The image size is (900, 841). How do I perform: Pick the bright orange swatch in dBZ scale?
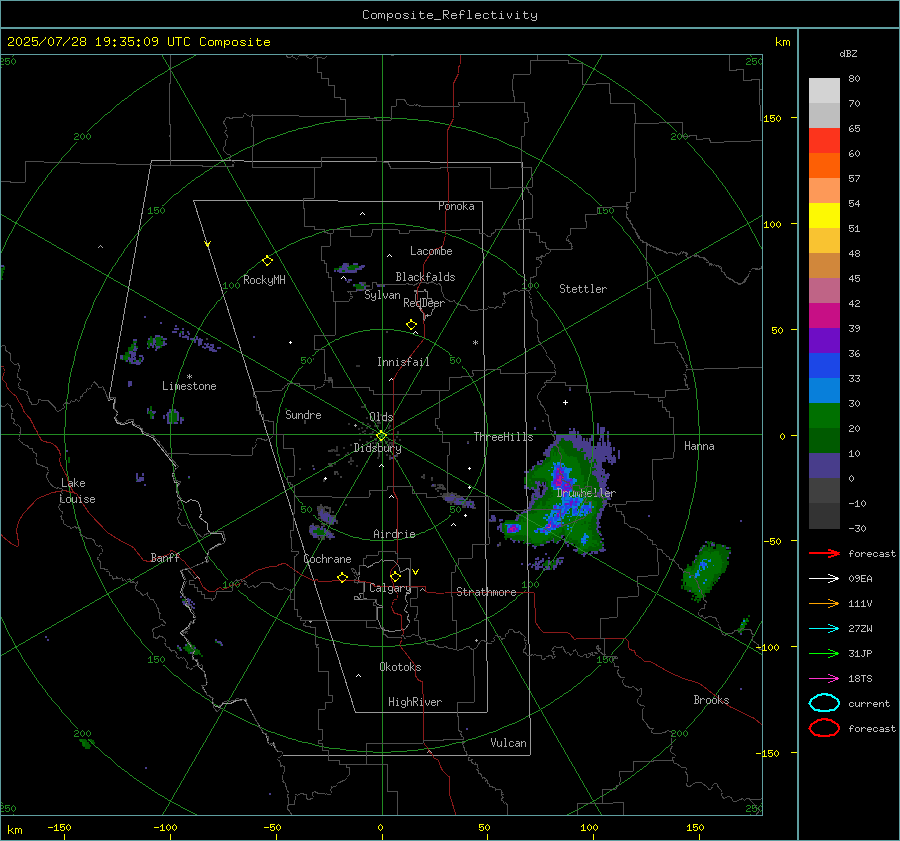coord(824,165)
